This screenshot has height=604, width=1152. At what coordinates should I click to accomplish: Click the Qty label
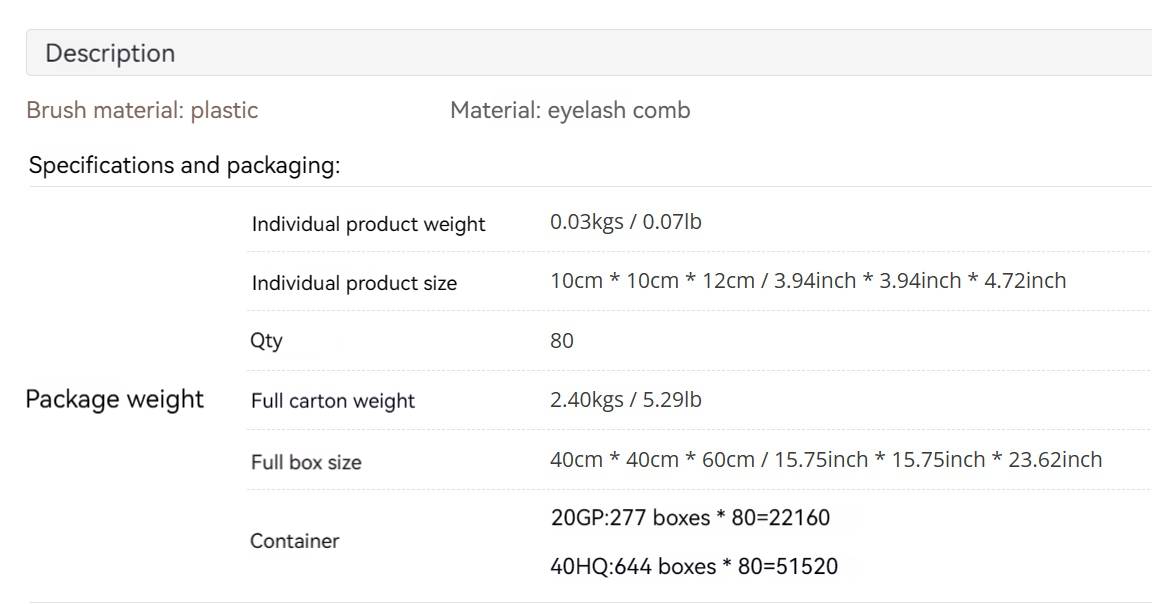tap(266, 341)
